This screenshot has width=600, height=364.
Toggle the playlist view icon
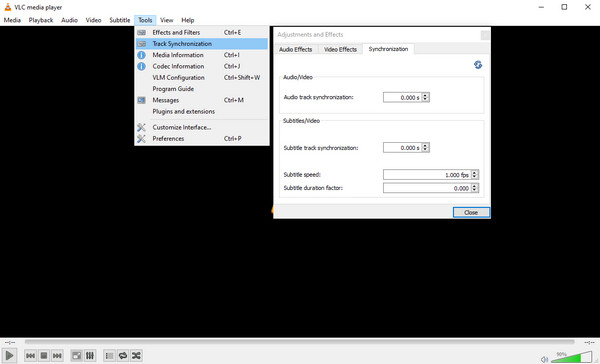coord(109,356)
